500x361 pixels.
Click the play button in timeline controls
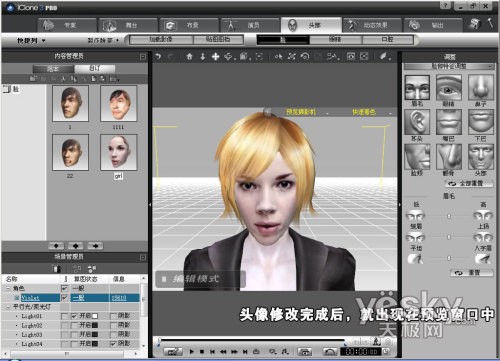click(191, 351)
